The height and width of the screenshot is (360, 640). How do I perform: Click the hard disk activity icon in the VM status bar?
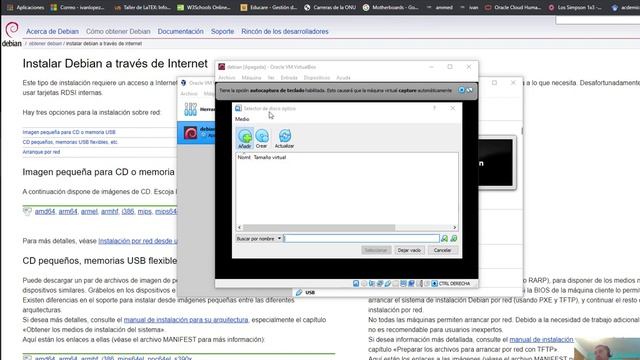(x=356, y=283)
